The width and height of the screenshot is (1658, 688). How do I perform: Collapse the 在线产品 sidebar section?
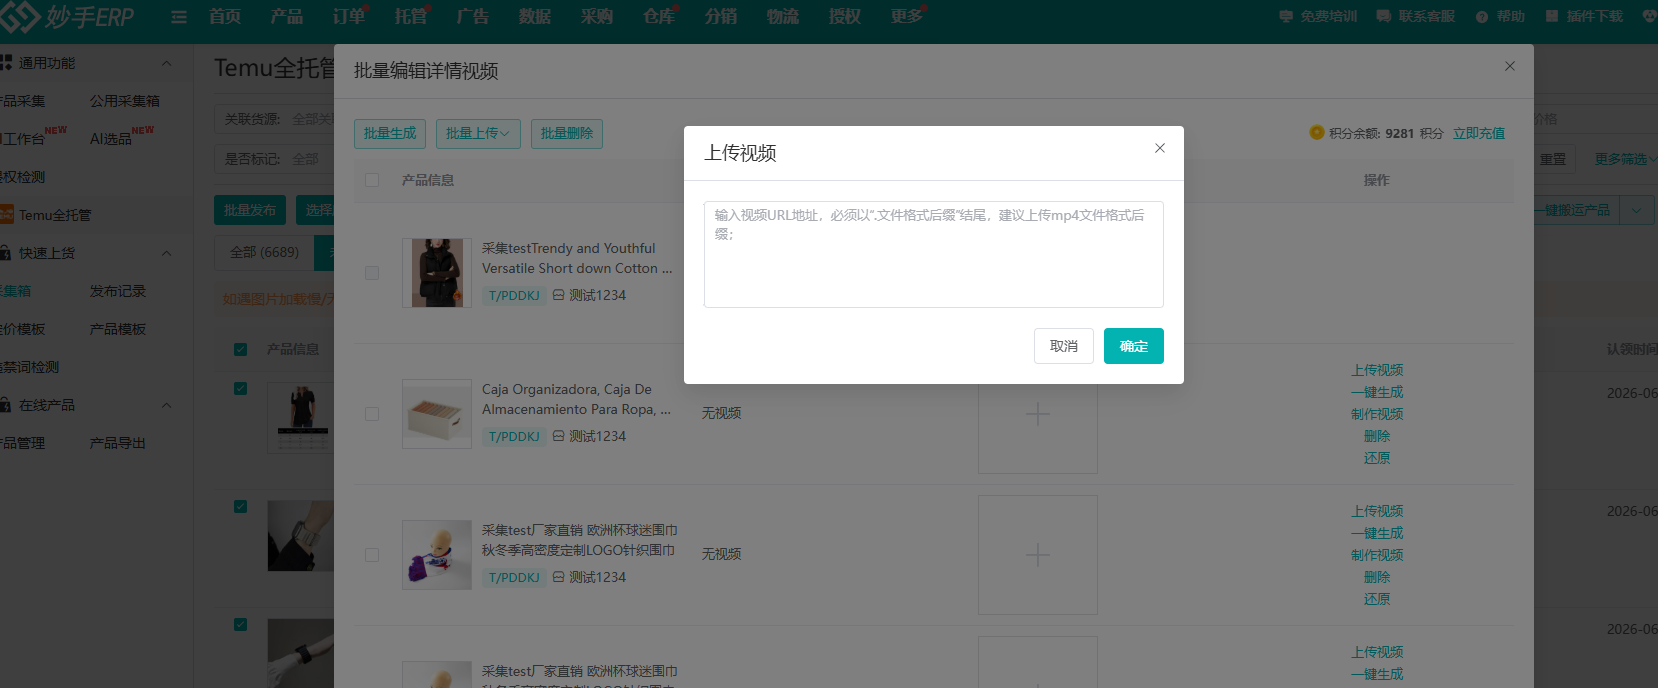pos(166,405)
